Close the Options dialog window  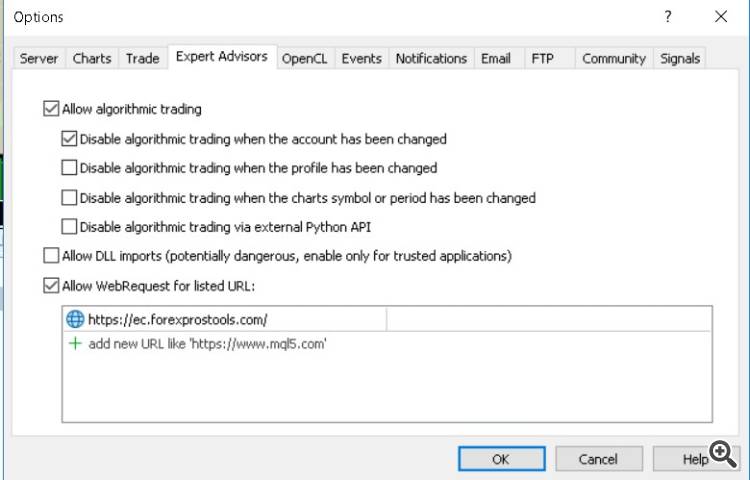tap(721, 17)
